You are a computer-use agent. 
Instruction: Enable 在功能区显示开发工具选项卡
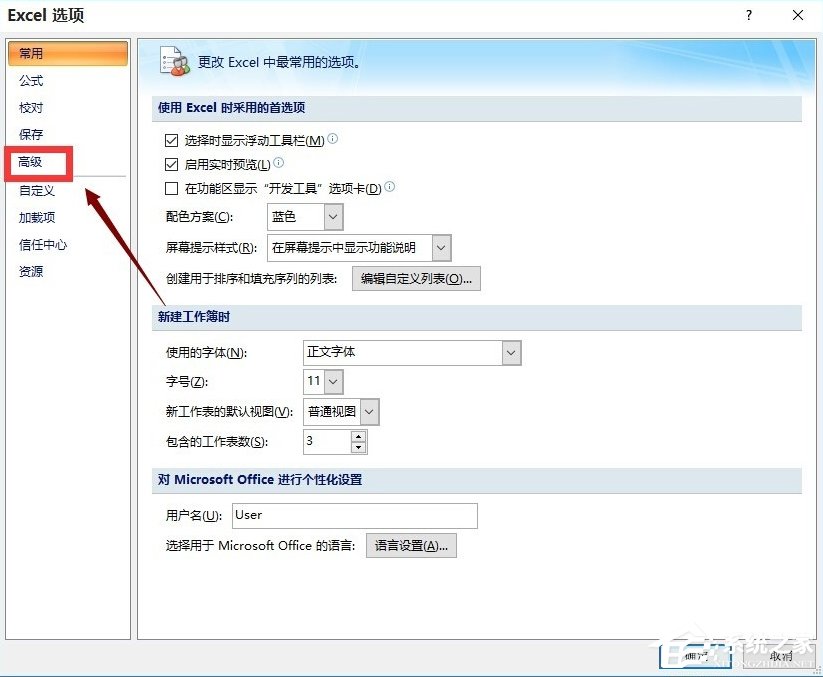pyautogui.click(x=171, y=187)
